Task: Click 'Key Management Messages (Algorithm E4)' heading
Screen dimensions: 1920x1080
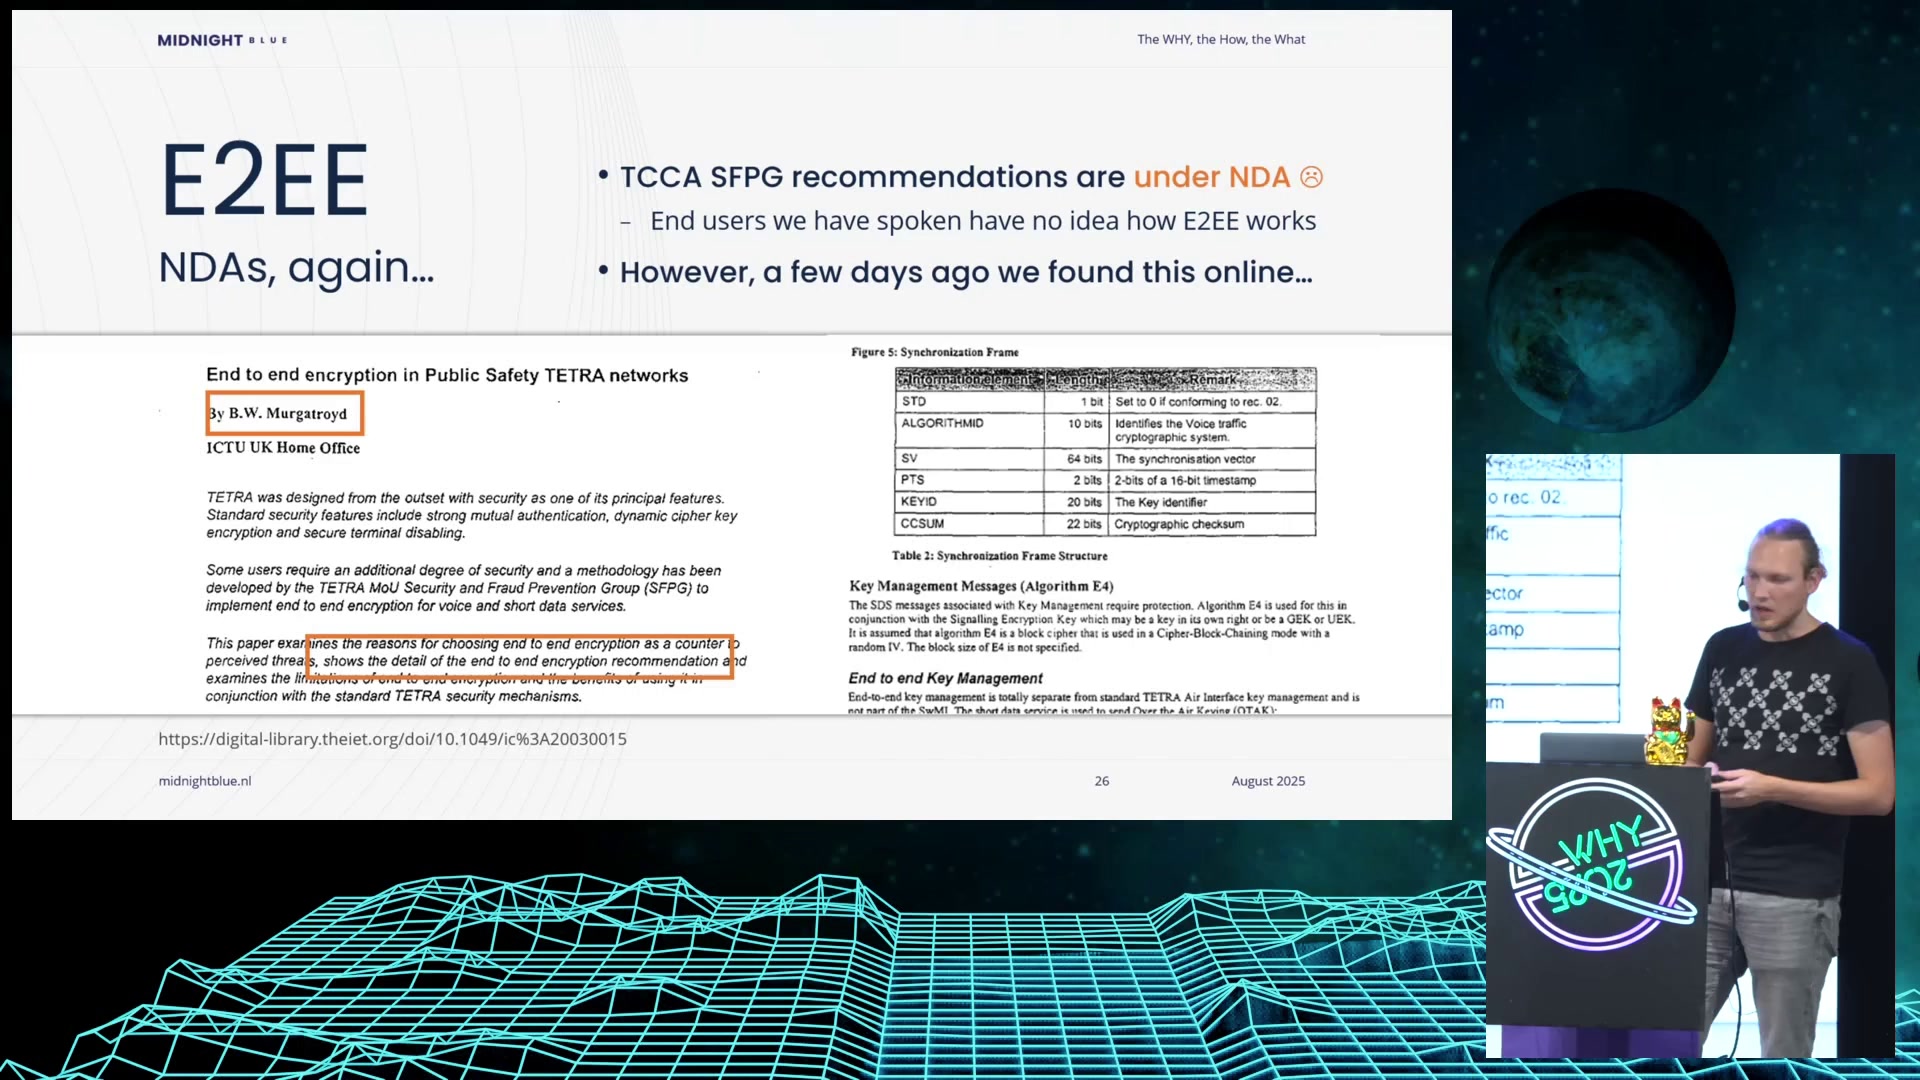Action: coord(981,586)
